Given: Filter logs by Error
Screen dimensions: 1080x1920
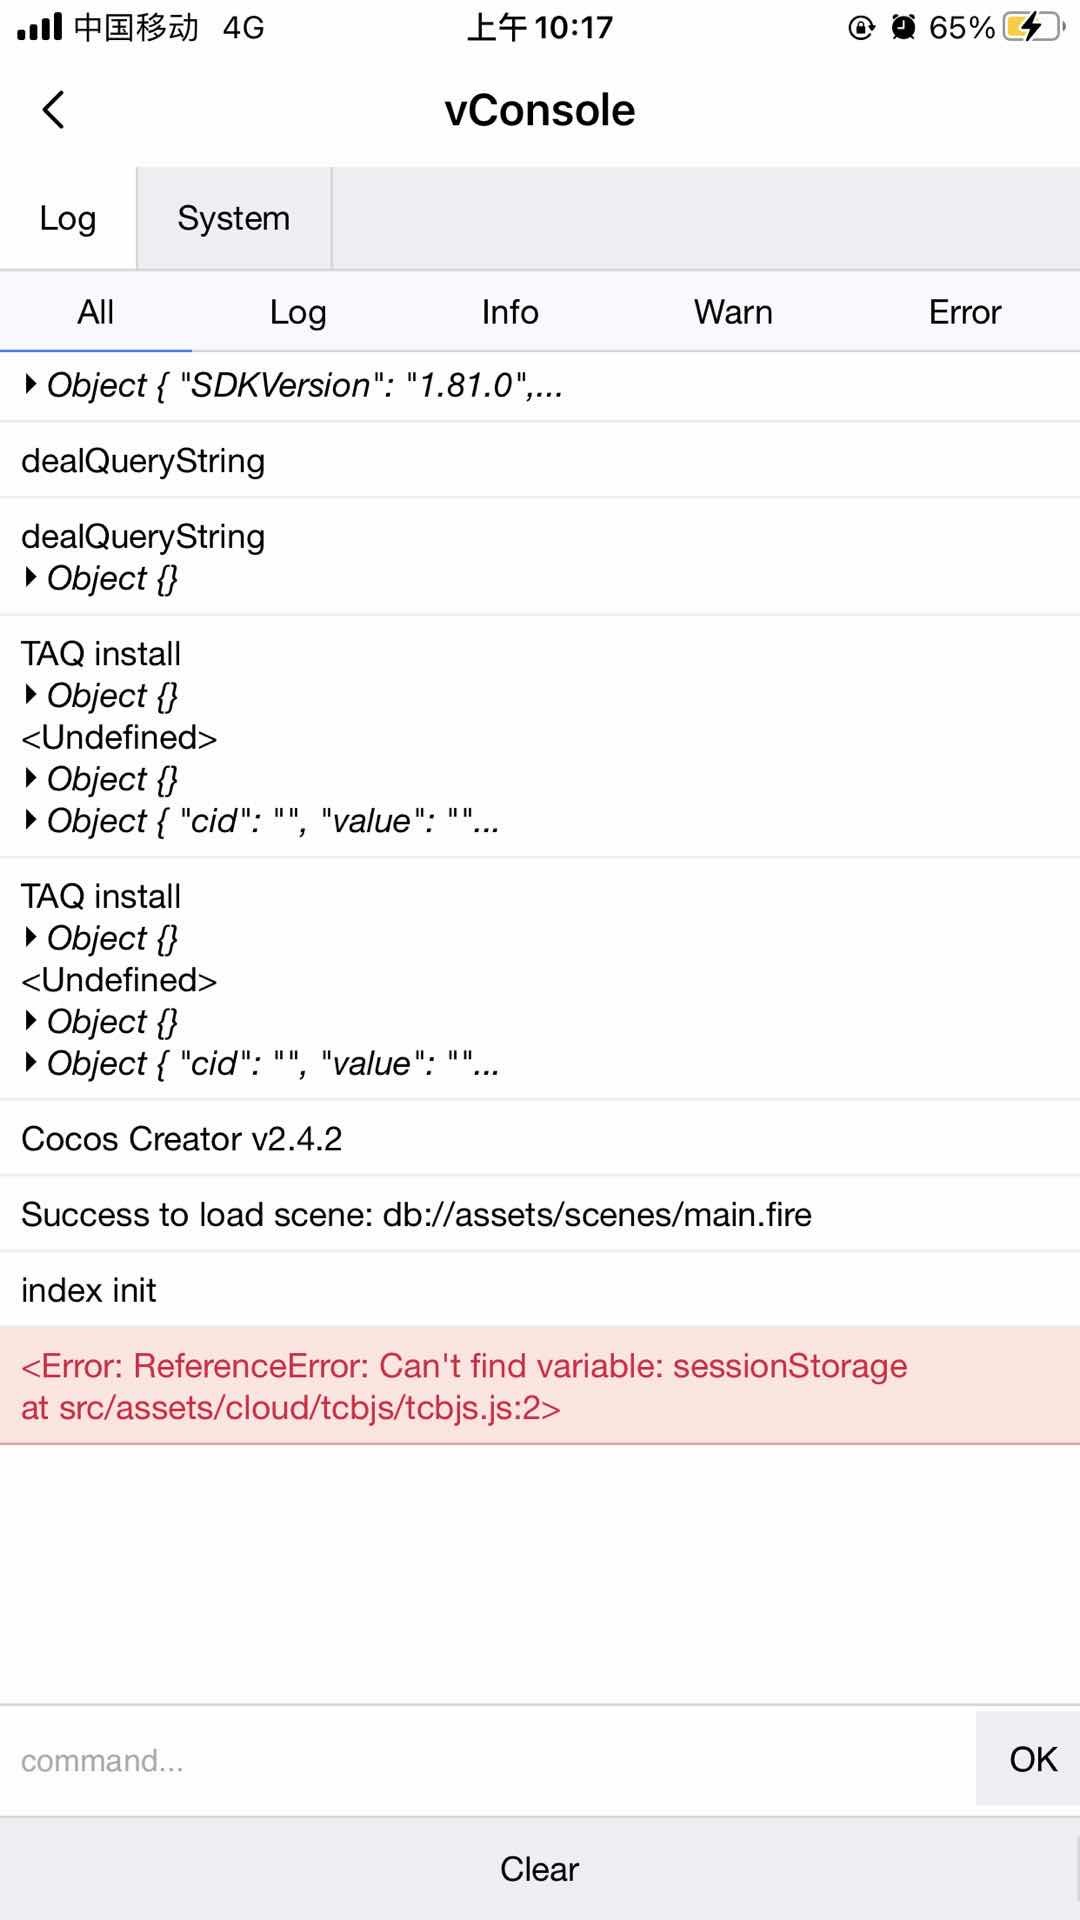Looking at the screenshot, I should point(964,312).
